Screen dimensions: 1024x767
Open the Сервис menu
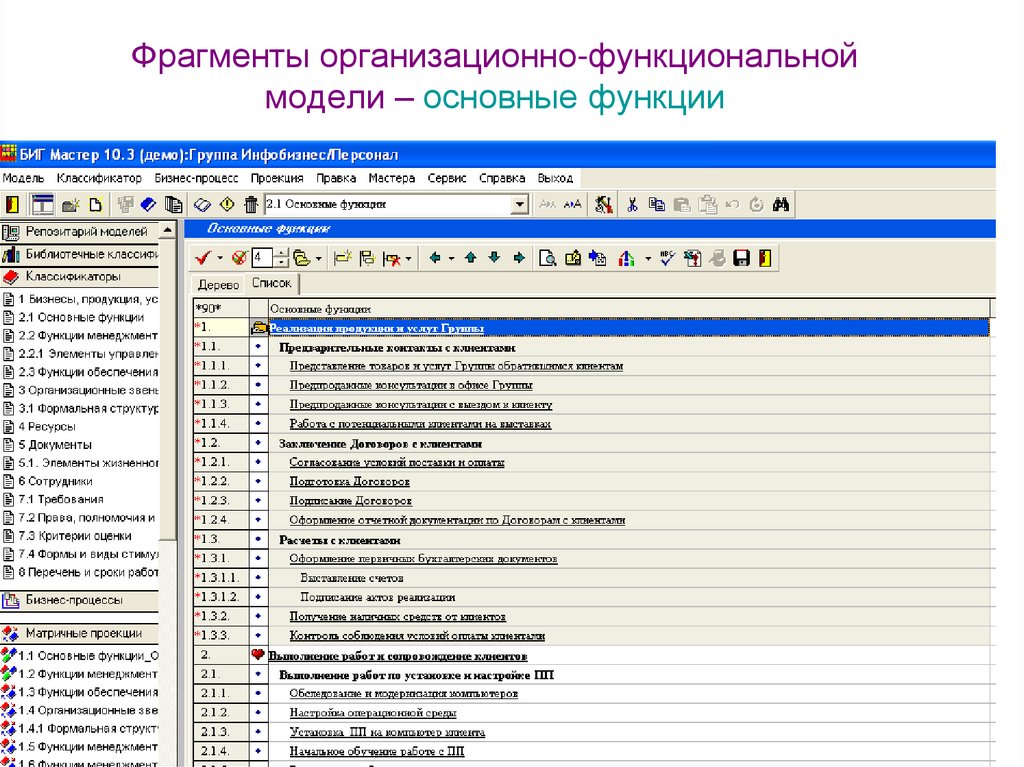(447, 177)
